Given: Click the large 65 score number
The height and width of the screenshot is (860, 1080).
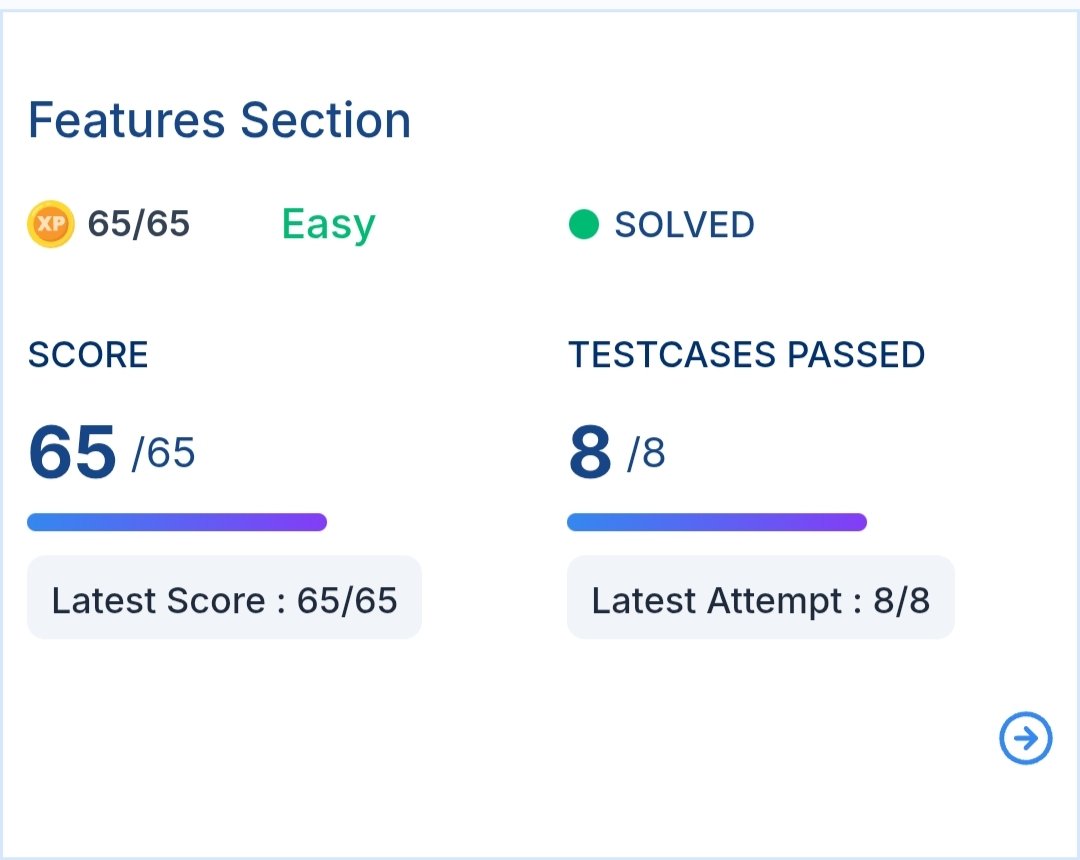Looking at the screenshot, I should point(72,452).
